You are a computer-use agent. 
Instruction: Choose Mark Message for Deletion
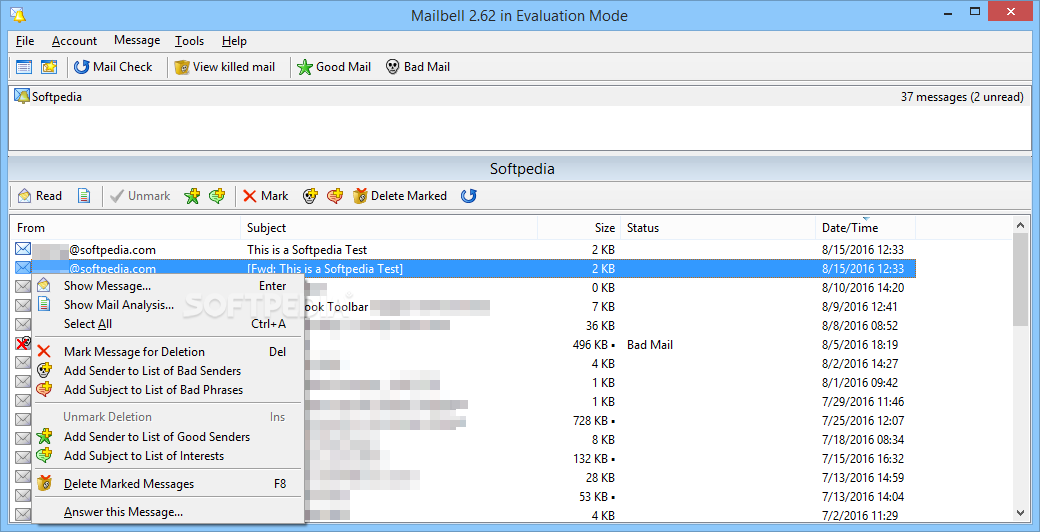point(168,352)
